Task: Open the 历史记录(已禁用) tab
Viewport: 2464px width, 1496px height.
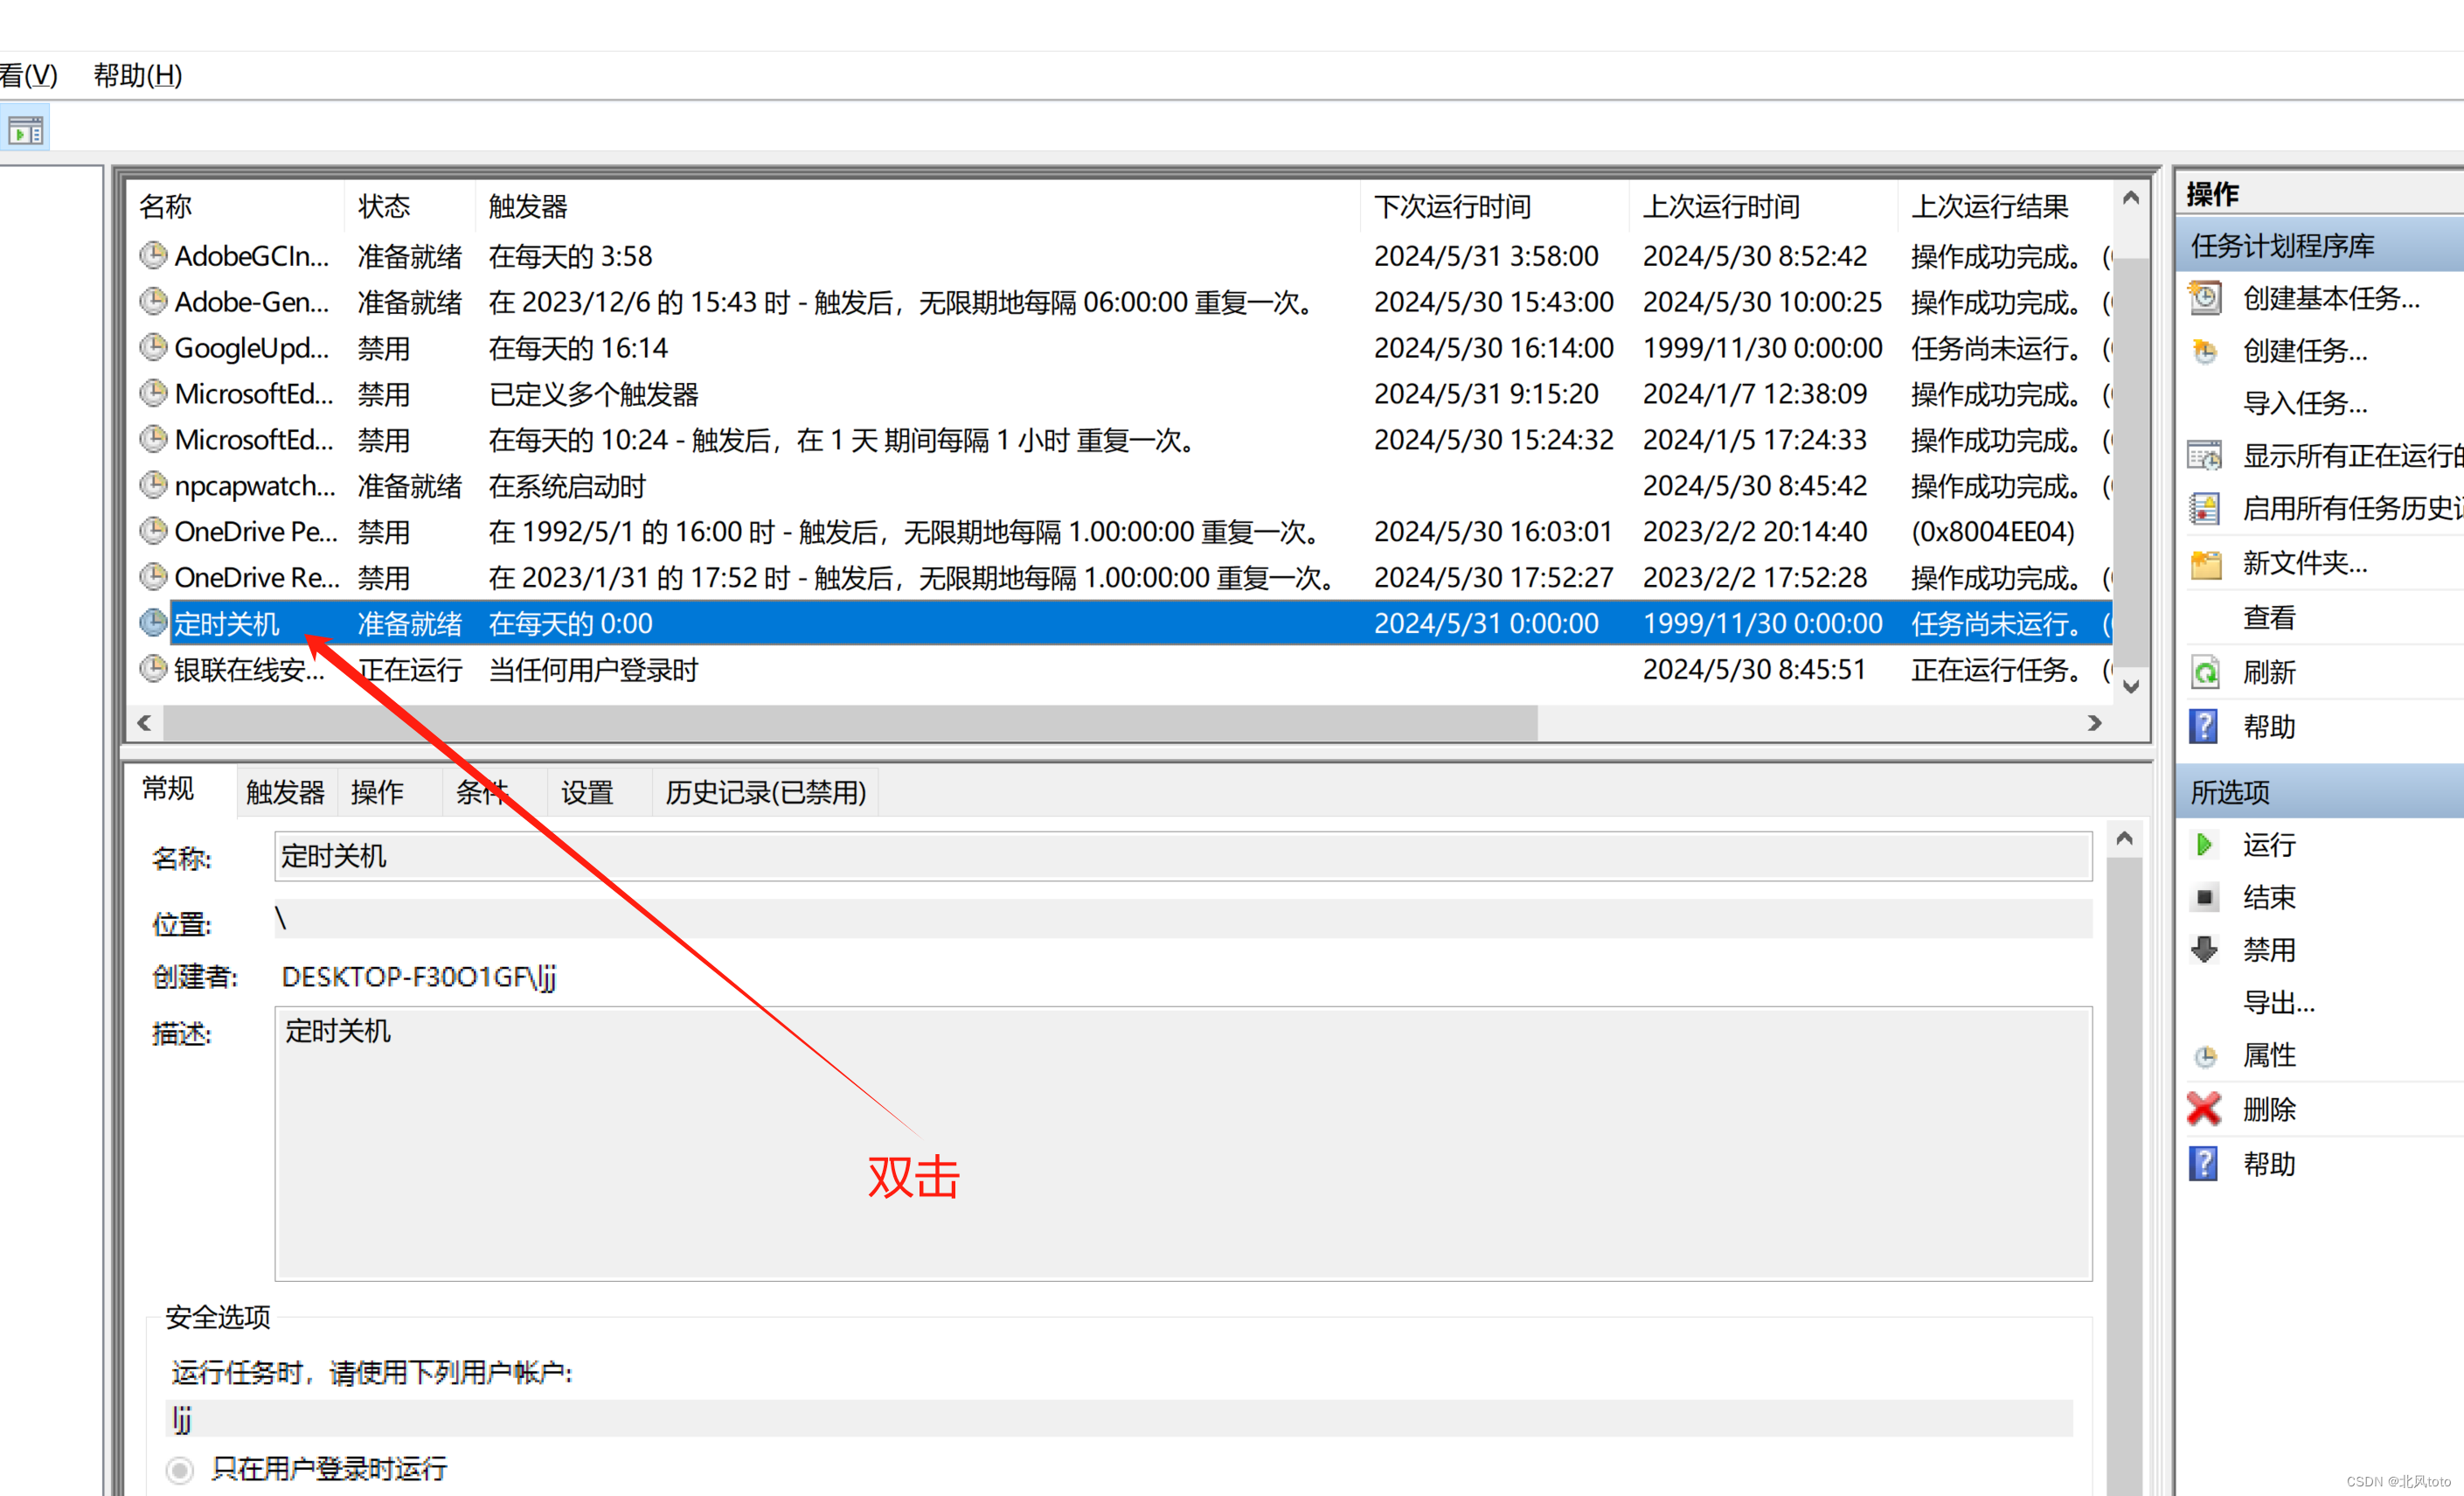Action: 766,792
